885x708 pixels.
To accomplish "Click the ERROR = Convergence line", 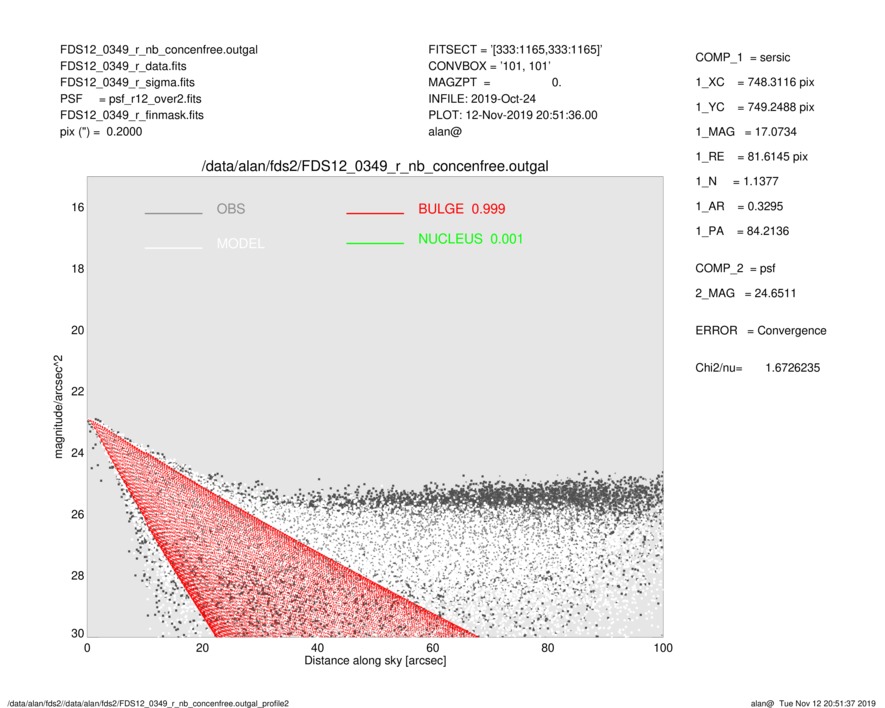I will (761, 331).
